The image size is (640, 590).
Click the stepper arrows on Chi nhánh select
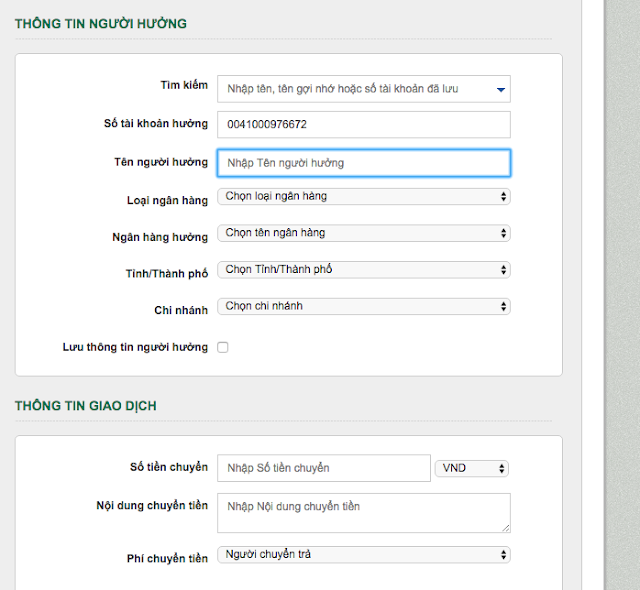tap(503, 306)
